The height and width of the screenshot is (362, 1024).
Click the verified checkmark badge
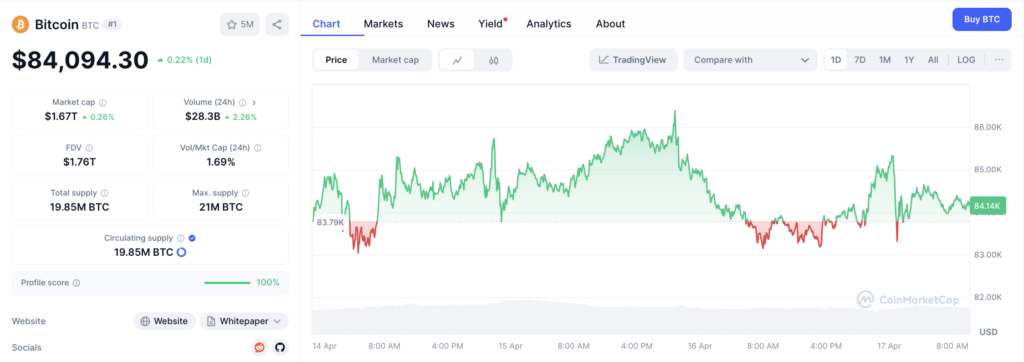(x=192, y=239)
